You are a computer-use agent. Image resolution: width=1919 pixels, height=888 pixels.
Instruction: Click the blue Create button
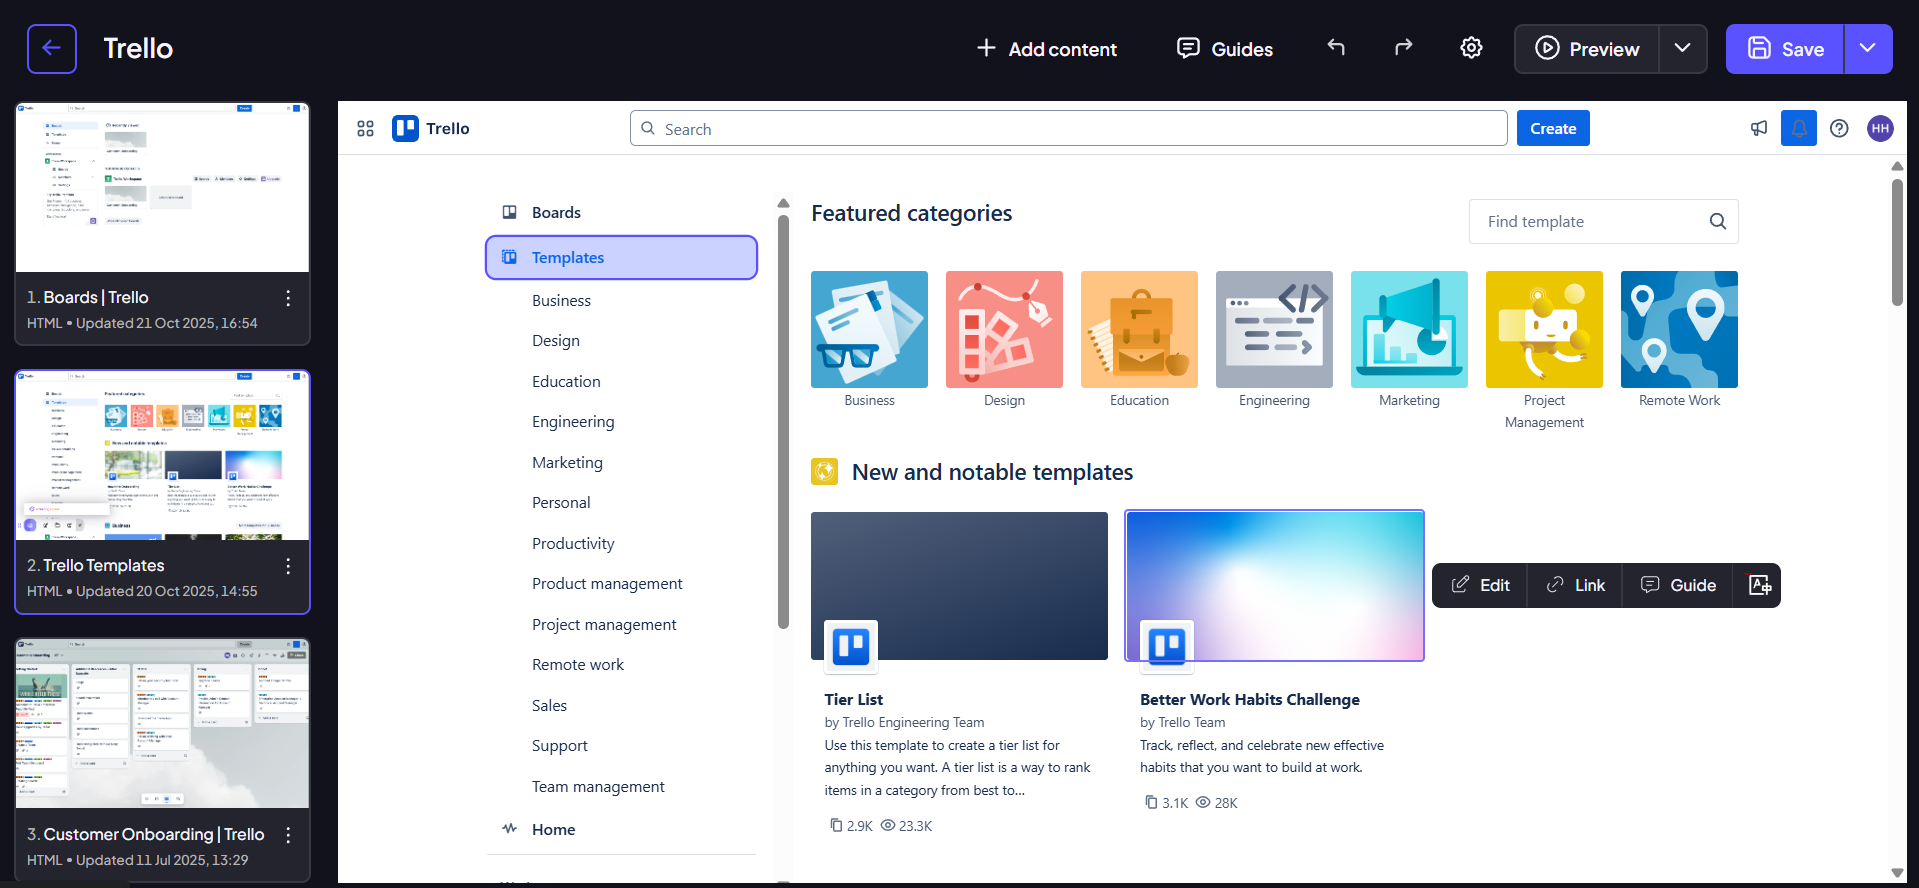1553,128
